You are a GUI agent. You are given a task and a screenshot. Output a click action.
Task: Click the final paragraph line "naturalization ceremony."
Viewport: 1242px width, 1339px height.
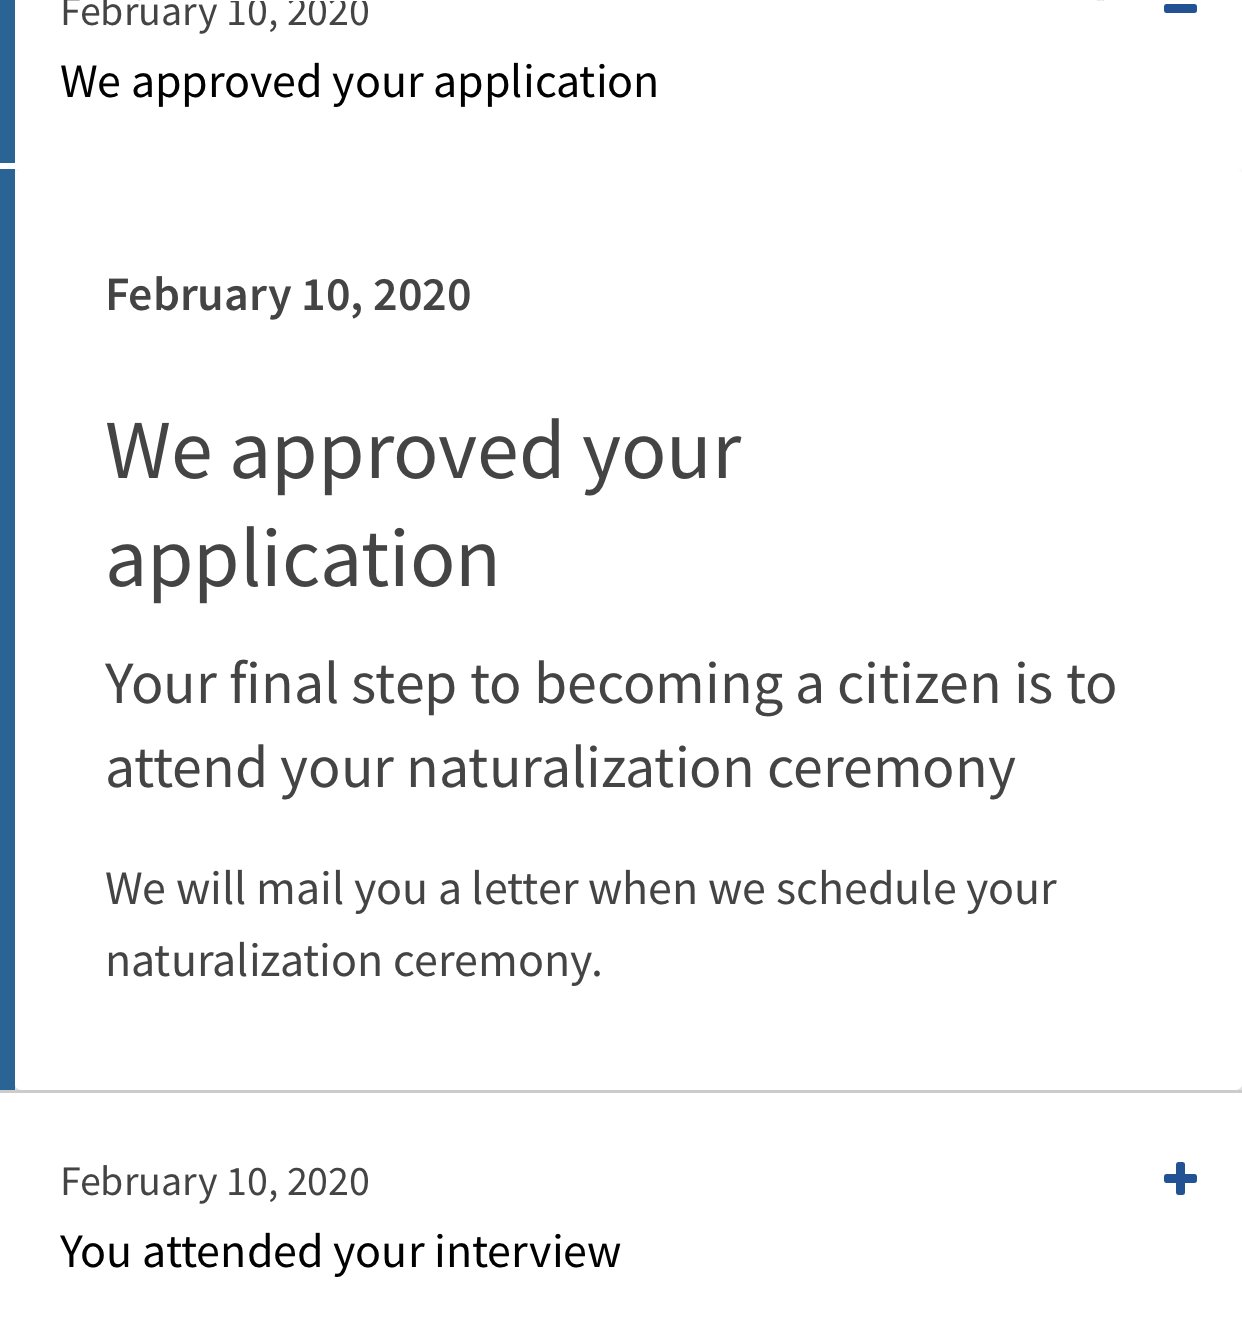click(354, 962)
